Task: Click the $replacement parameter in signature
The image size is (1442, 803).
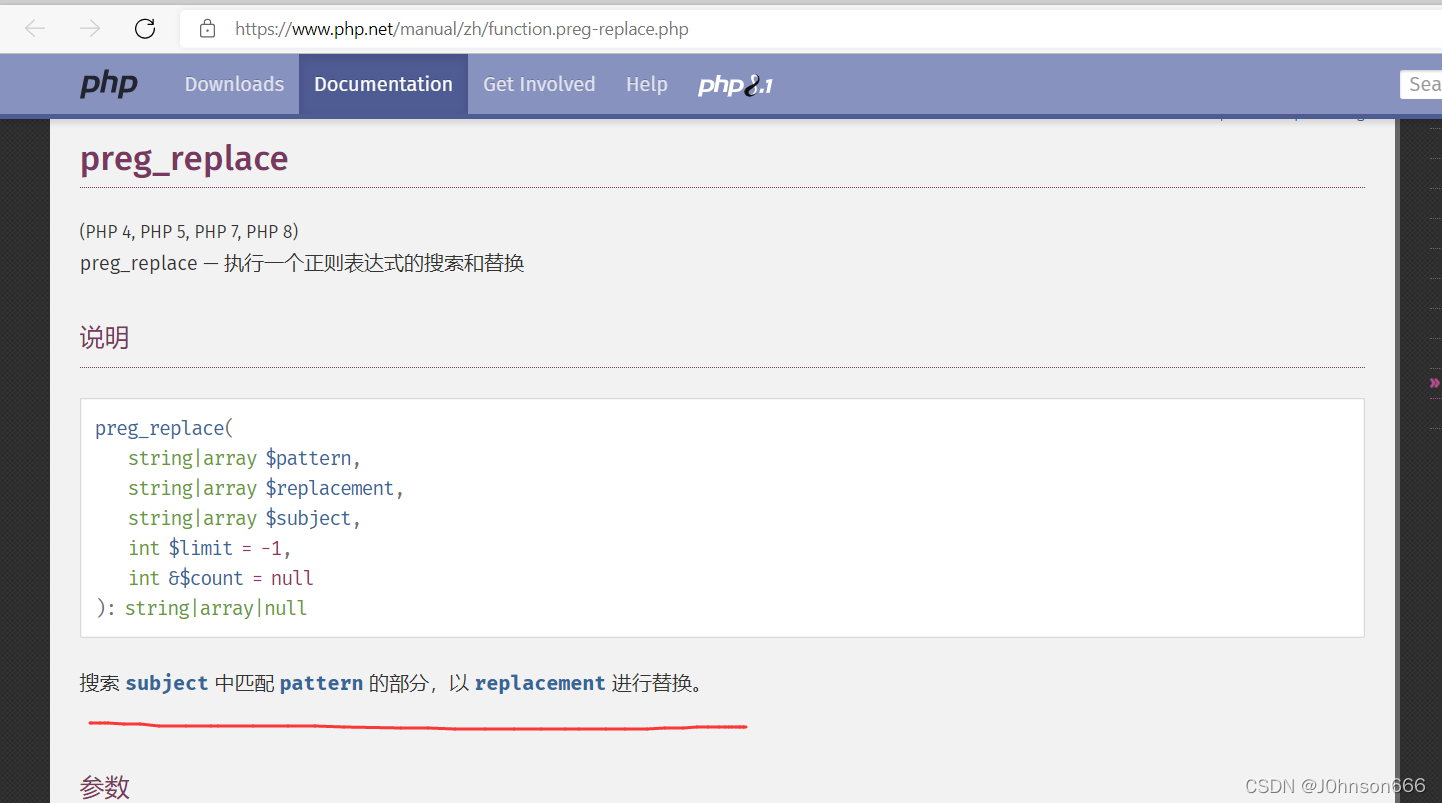Action: click(x=330, y=488)
